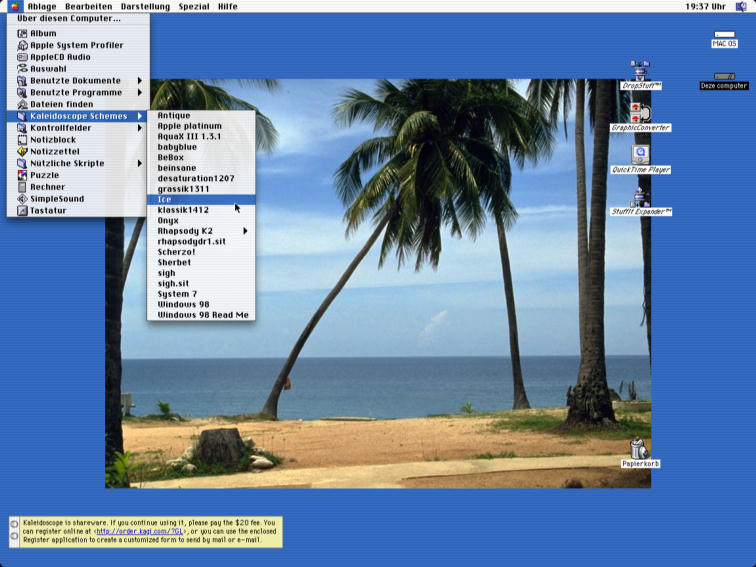Click the Apple menu icon
Screen dimensions: 756x567
tap(14, 6)
